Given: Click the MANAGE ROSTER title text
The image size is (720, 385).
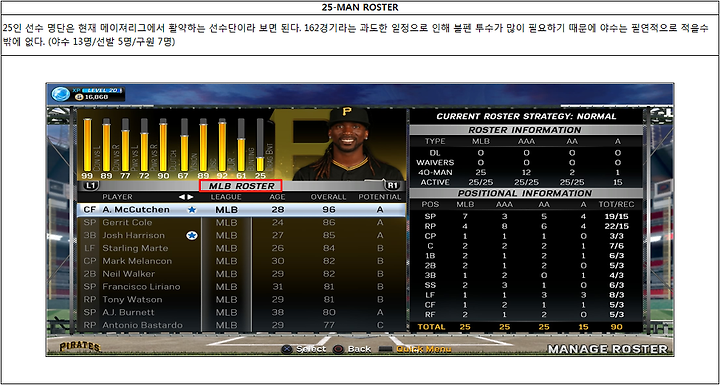Looking at the screenshot, I should click(x=608, y=349).
